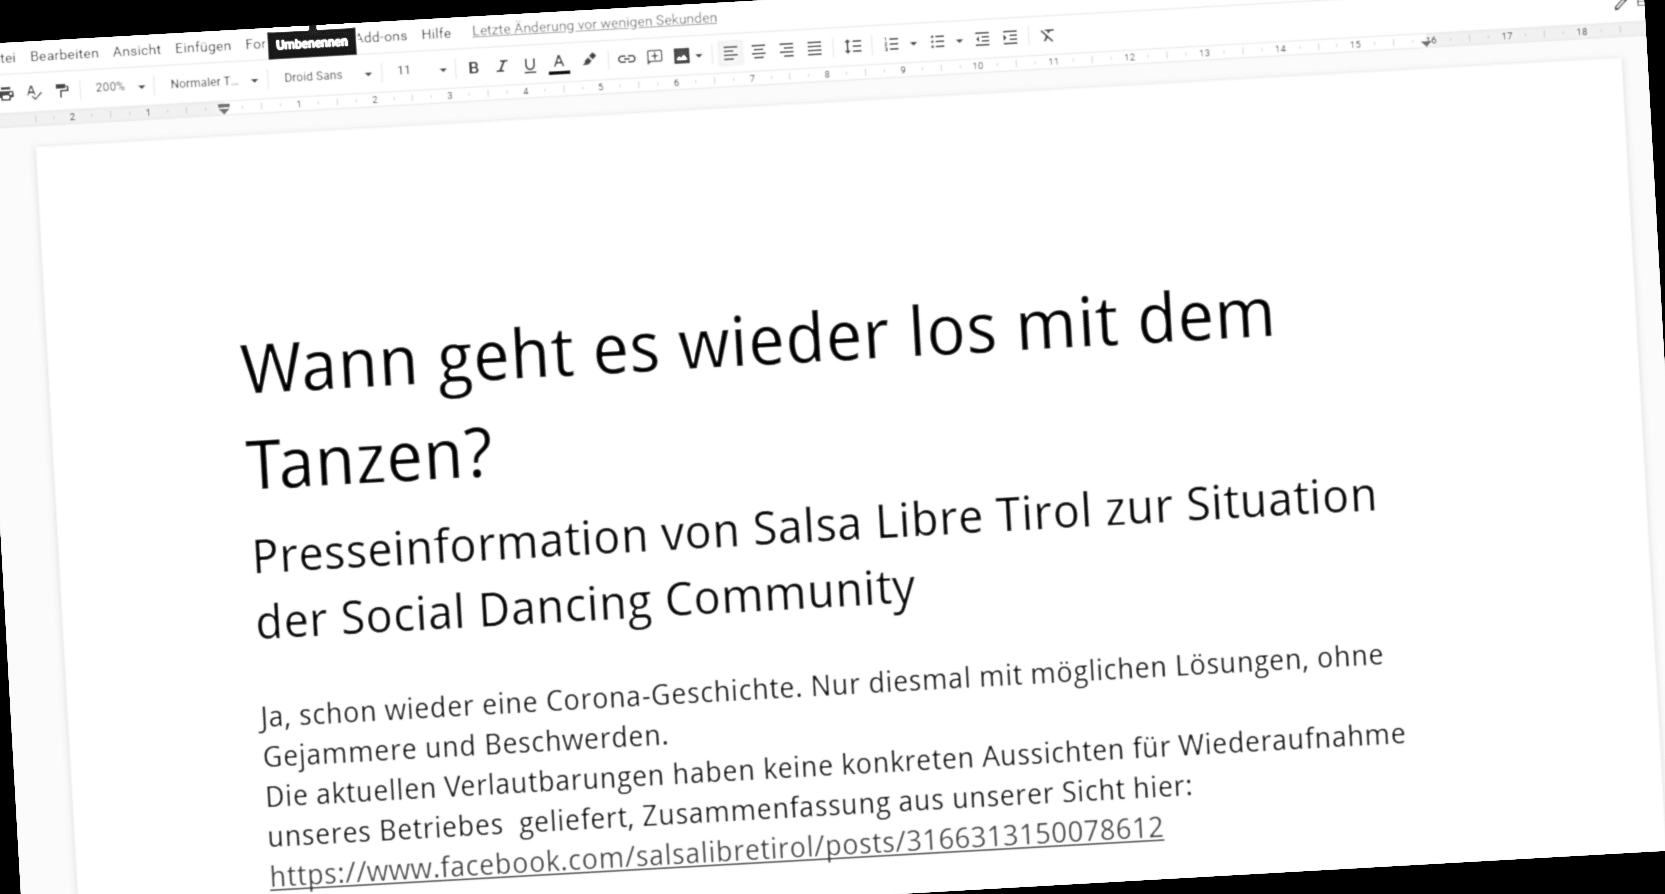Insert a link with the chain icon
This screenshot has height=894, width=1665.
tap(626, 58)
